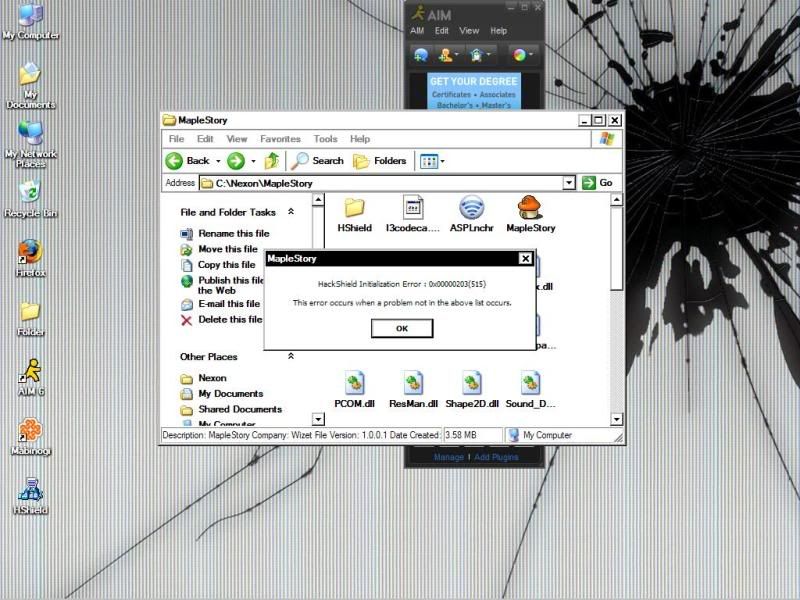800x600 pixels.
Task: Click the Manage link in AIM window
Action: [448, 457]
